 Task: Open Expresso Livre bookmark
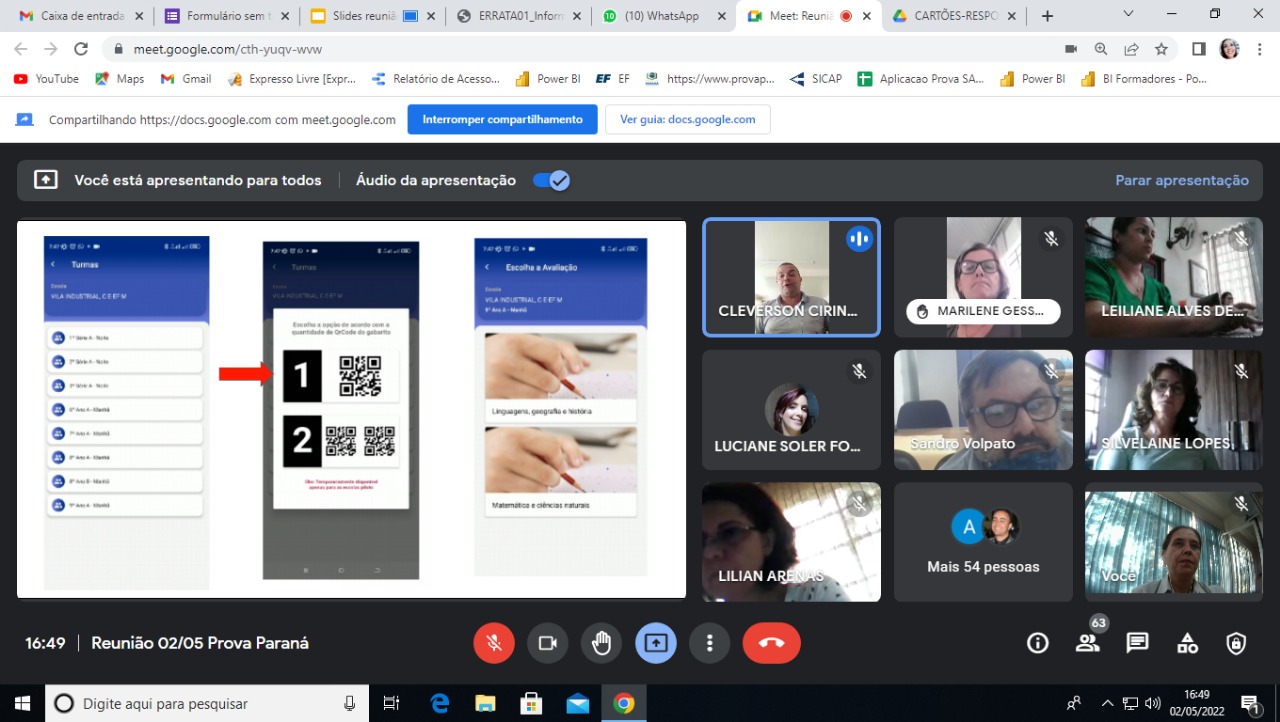[292, 79]
